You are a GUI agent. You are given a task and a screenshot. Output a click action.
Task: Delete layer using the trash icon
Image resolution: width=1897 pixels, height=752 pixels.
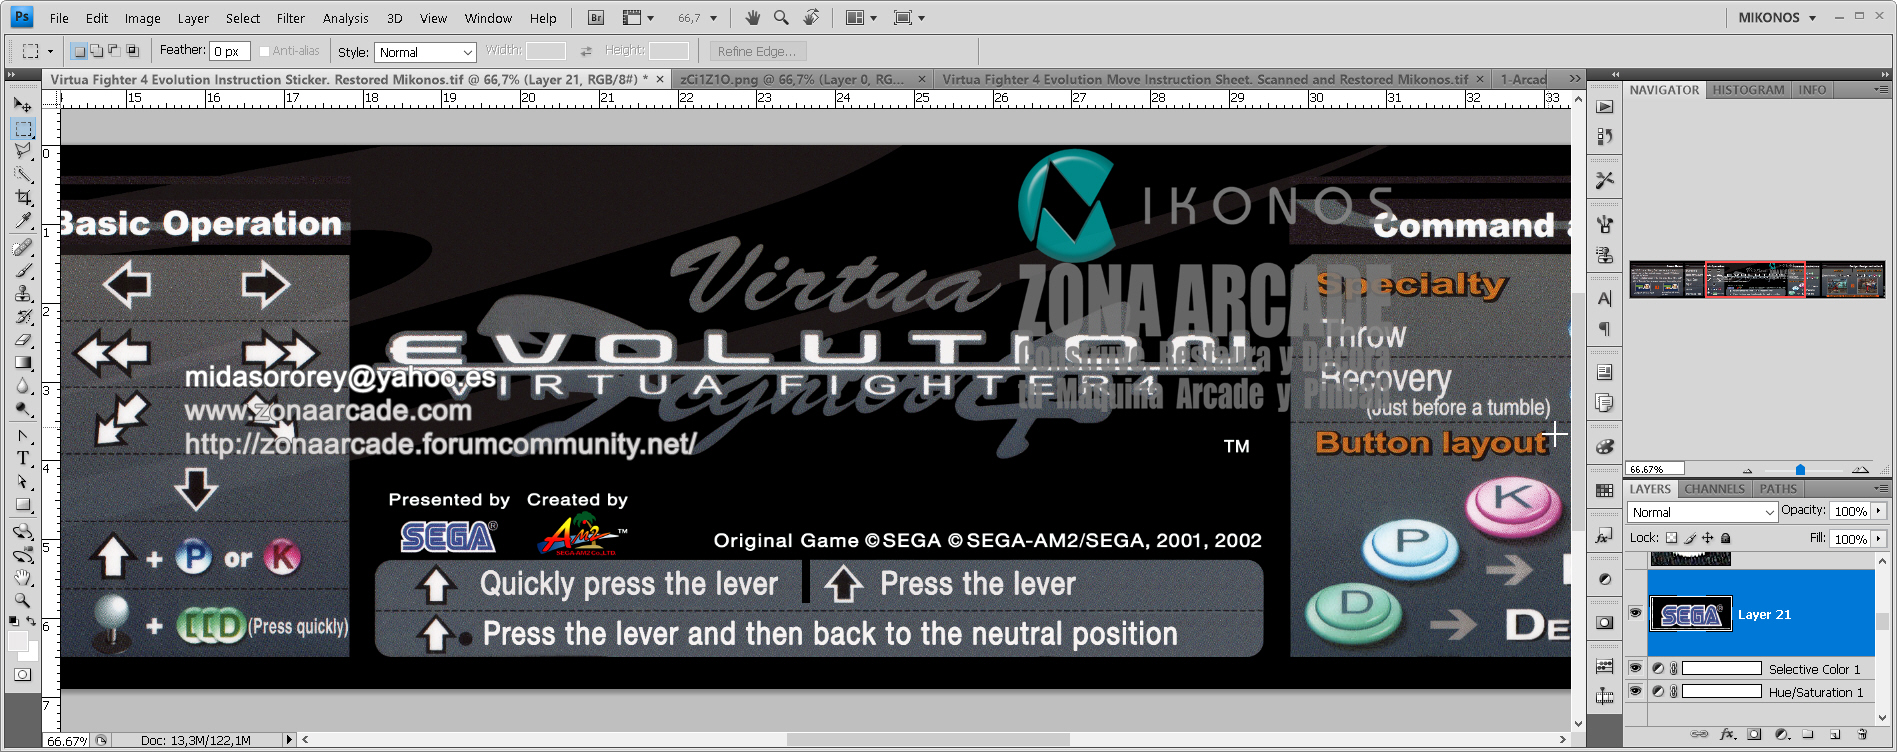coord(1863,734)
